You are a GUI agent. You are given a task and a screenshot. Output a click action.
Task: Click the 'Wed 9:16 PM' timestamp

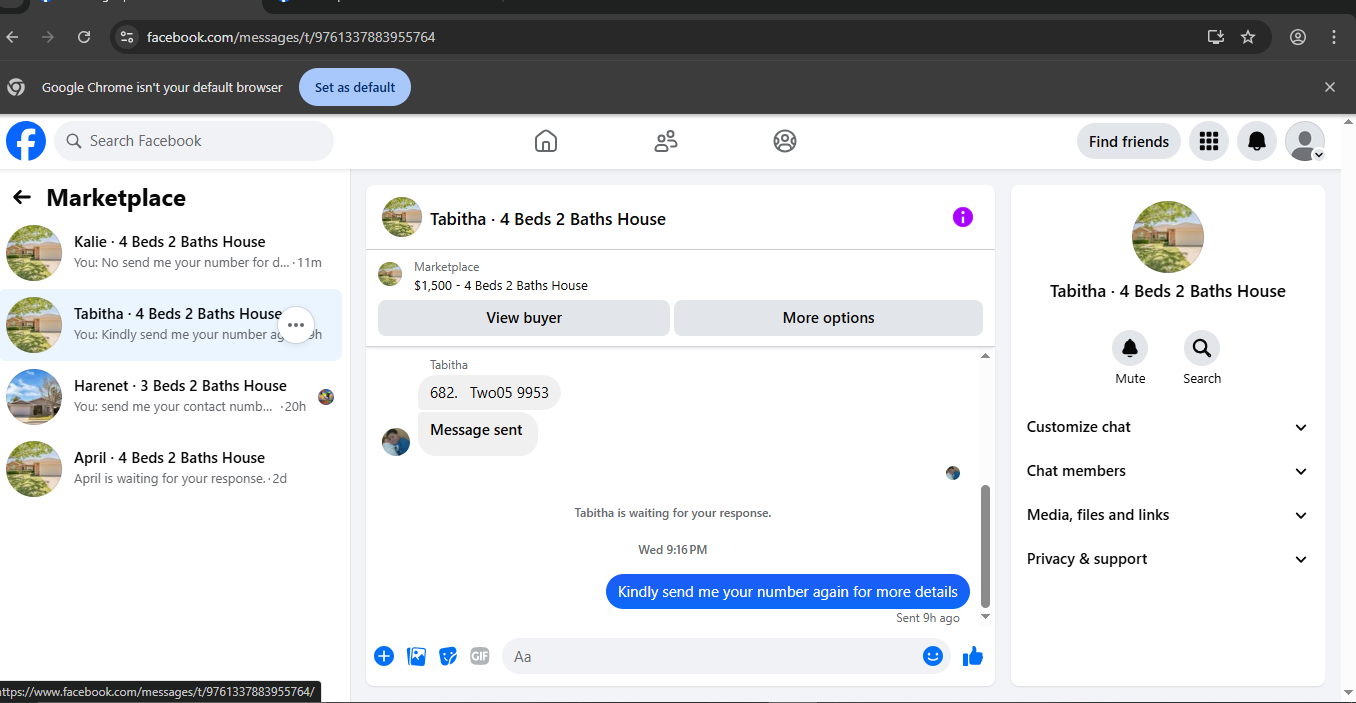click(x=673, y=550)
